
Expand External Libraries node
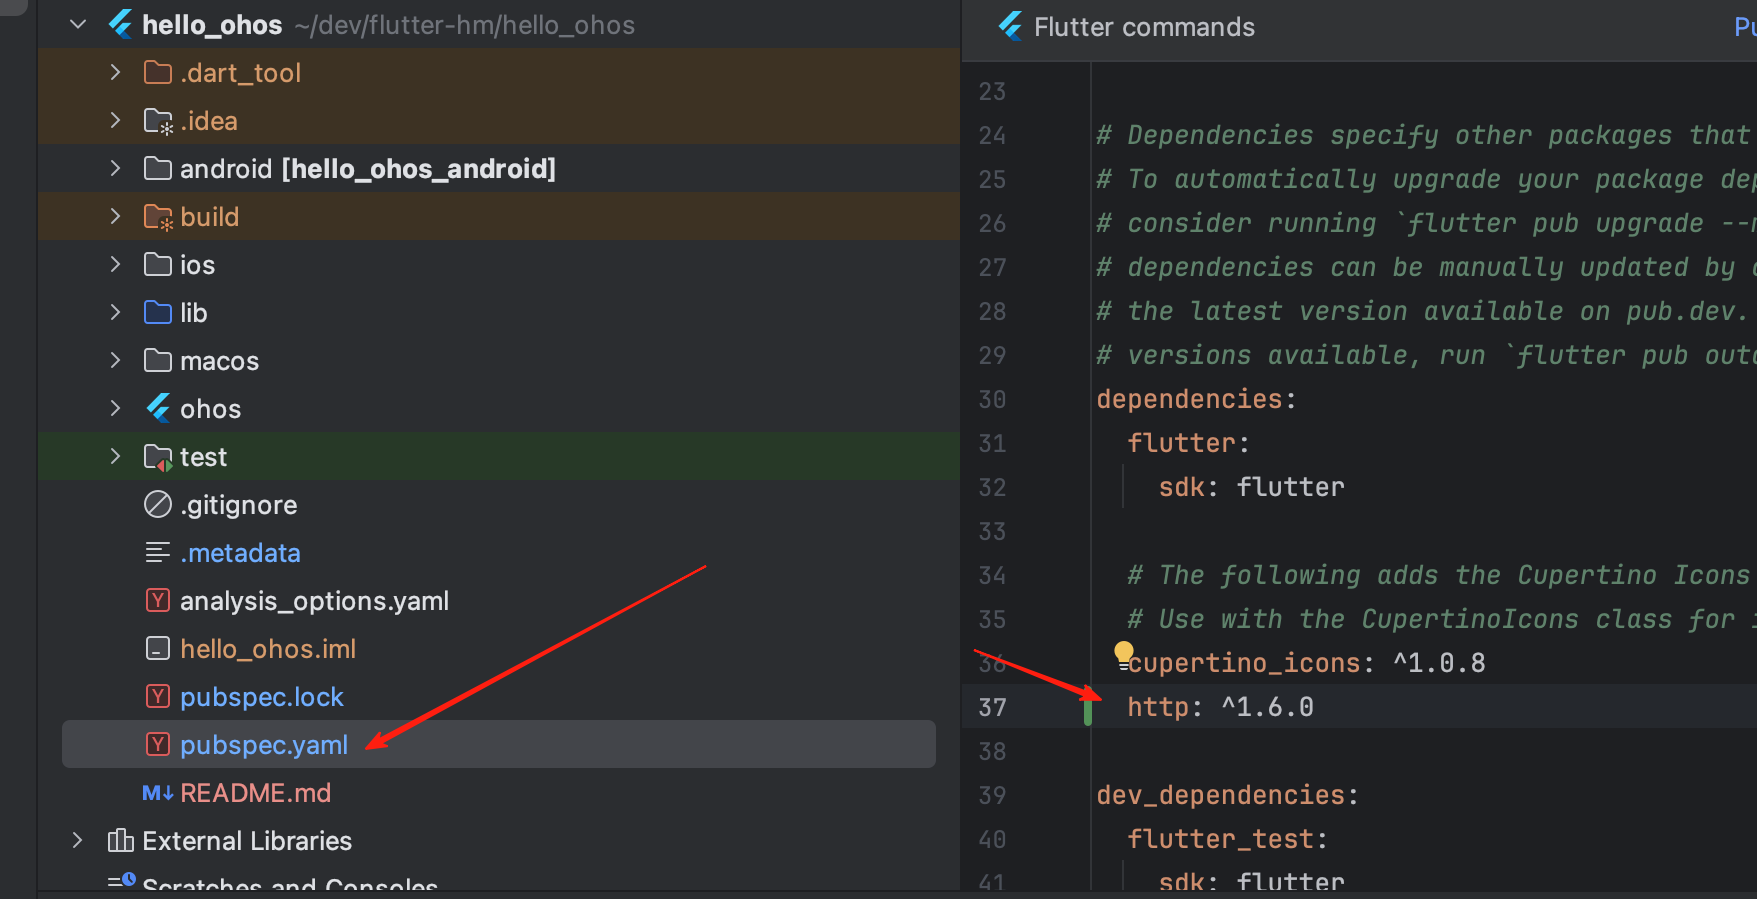78,840
